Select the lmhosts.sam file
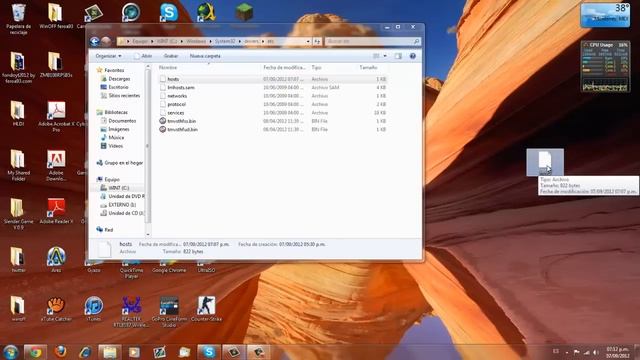The width and height of the screenshot is (640, 360). 181,87
